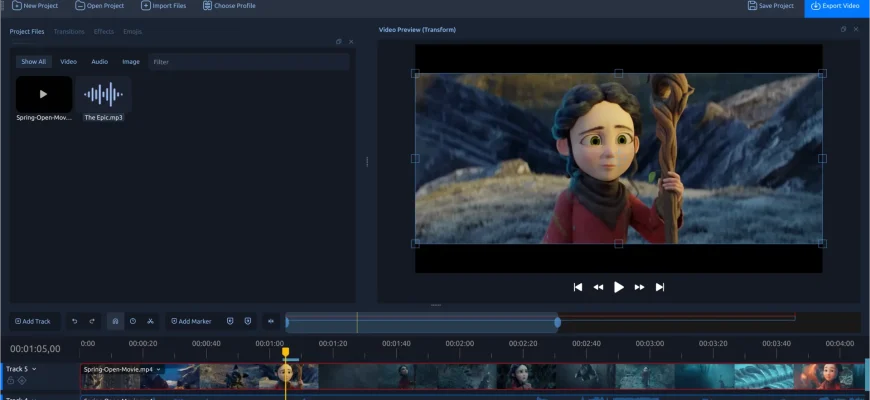
Task: Open the Track 5 dropdown menu
Action: [x=34, y=369]
